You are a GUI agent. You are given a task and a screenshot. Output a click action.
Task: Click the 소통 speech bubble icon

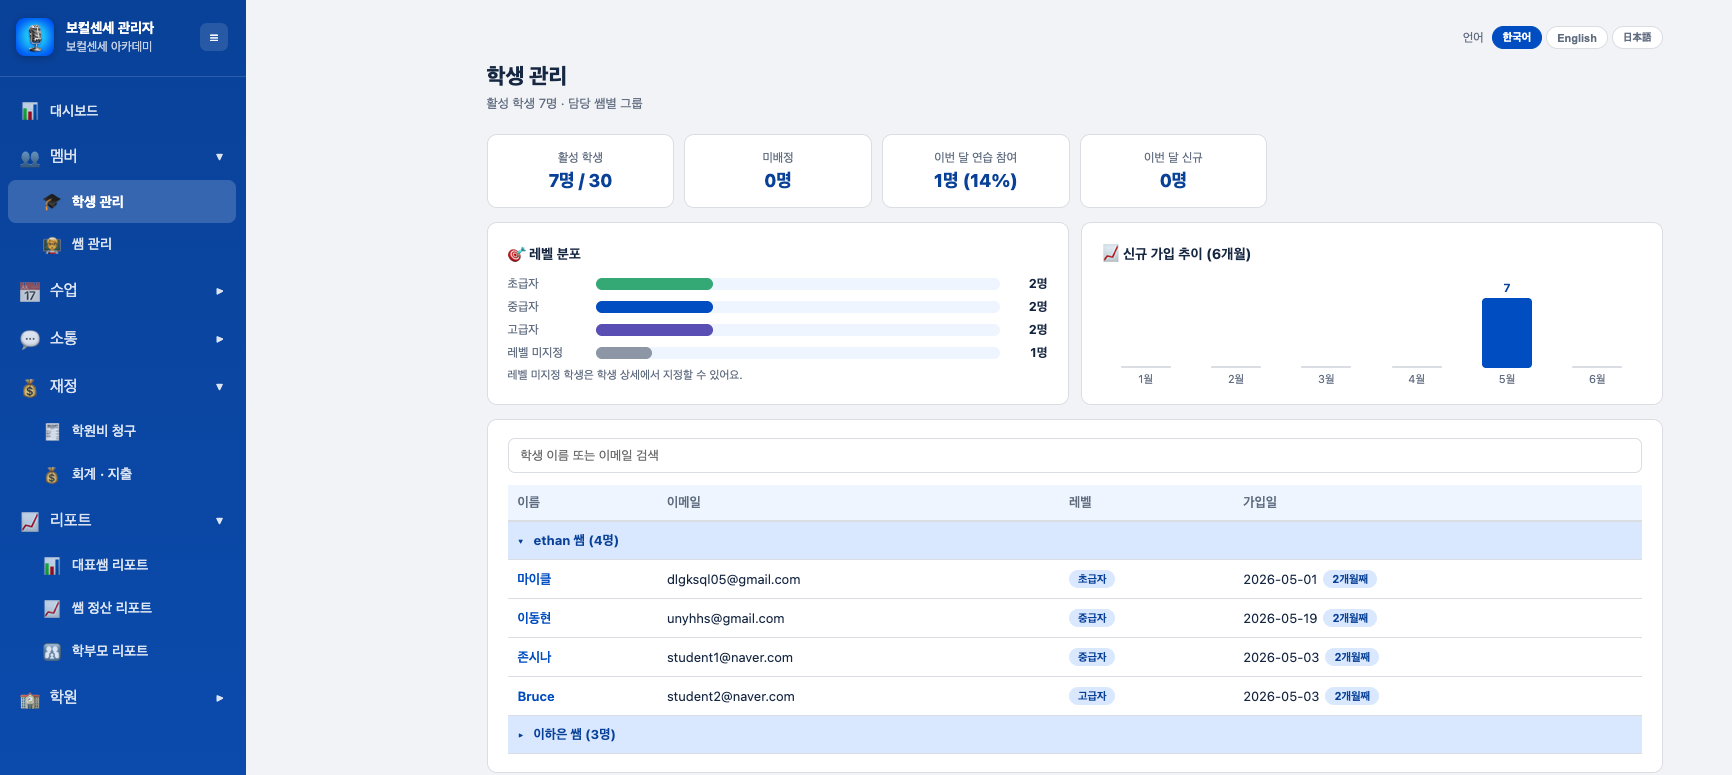pyautogui.click(x=30, y=339)
